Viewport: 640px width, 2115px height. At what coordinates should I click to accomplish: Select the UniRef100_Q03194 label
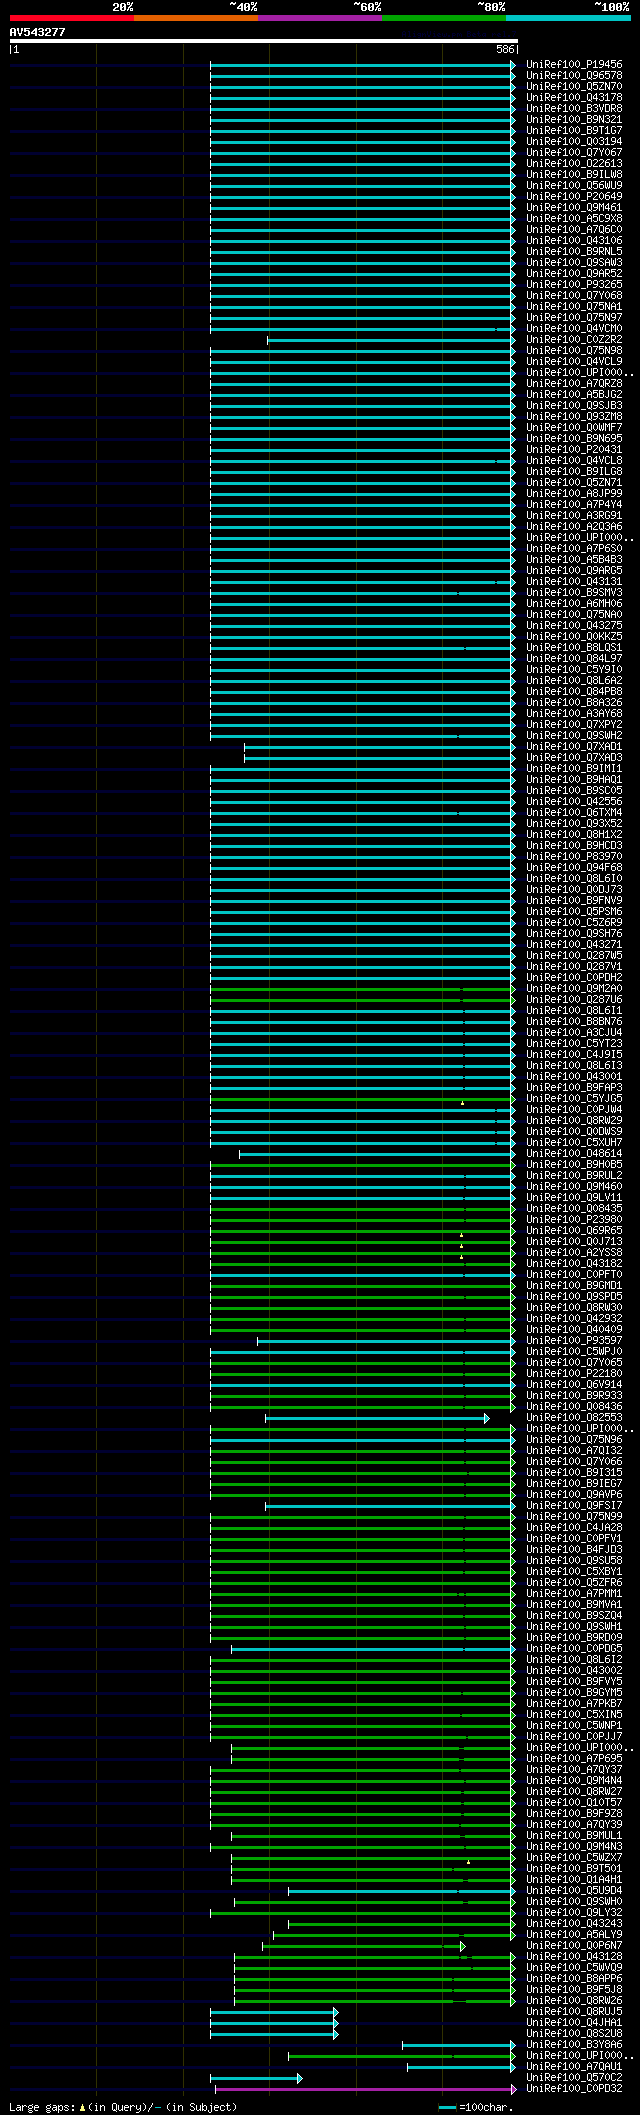(574, 141)
